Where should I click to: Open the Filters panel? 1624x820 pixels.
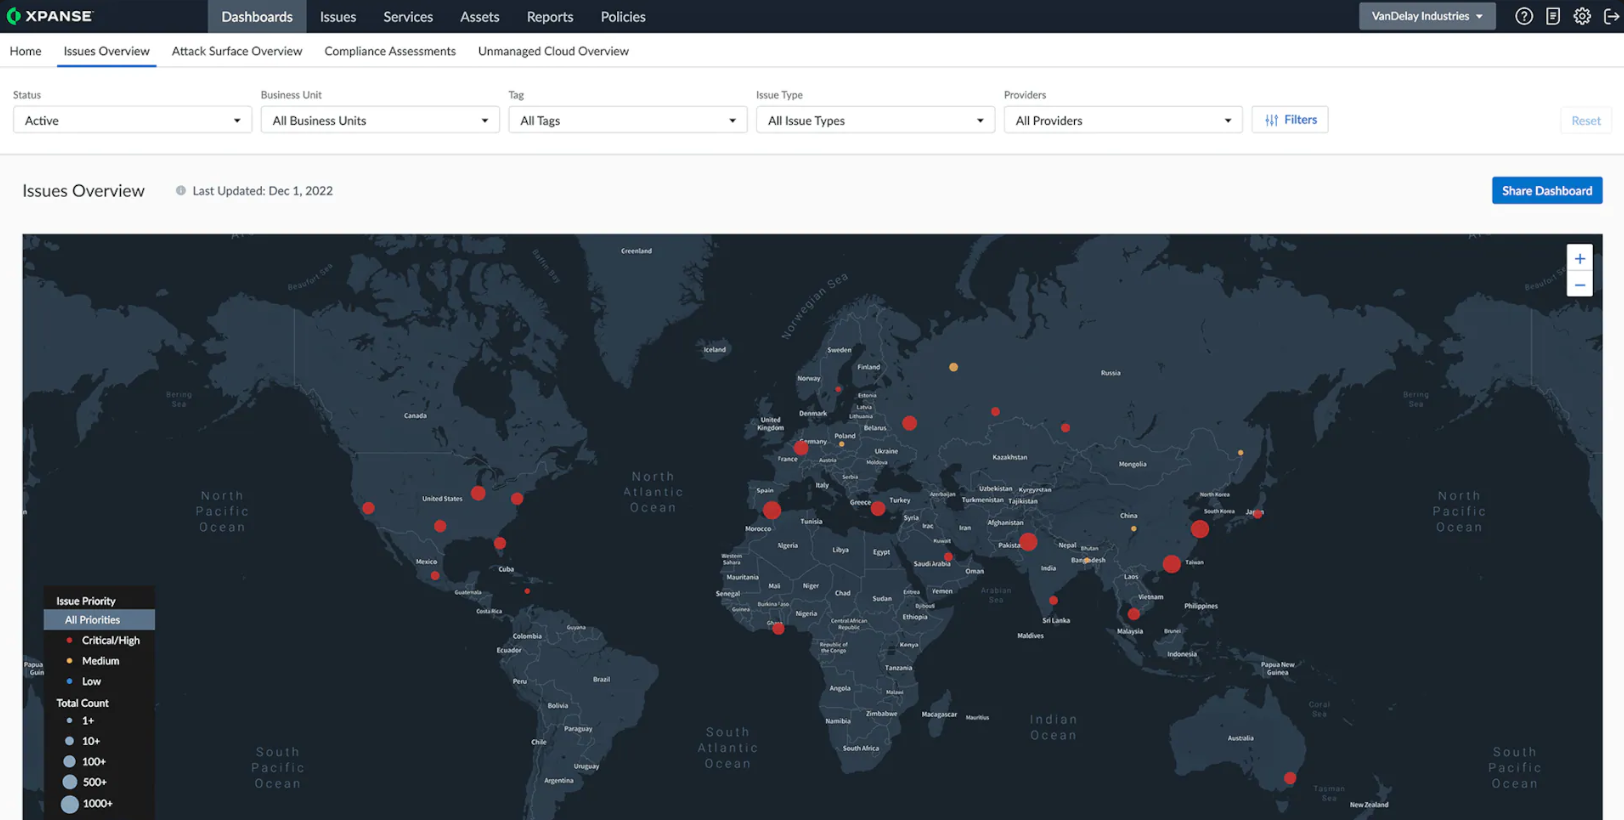coord(1289,120)
